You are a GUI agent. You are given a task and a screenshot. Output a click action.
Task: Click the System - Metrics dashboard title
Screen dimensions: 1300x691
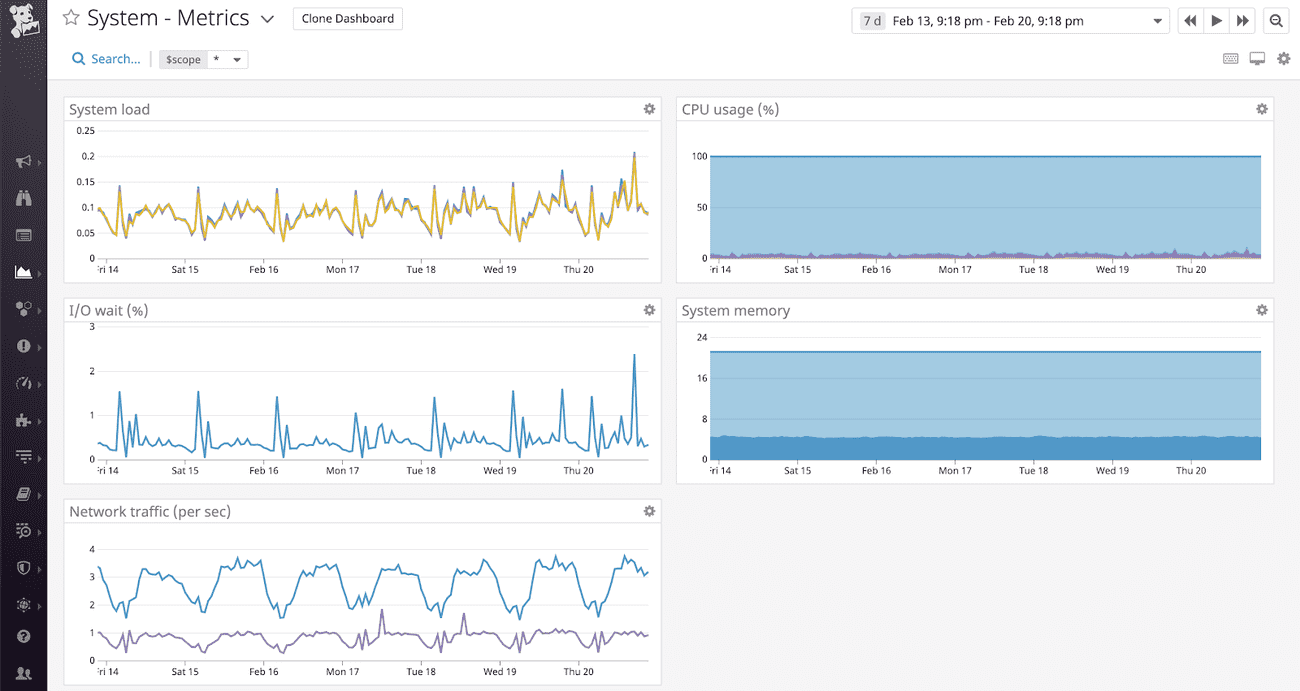(x=168, y=18)
